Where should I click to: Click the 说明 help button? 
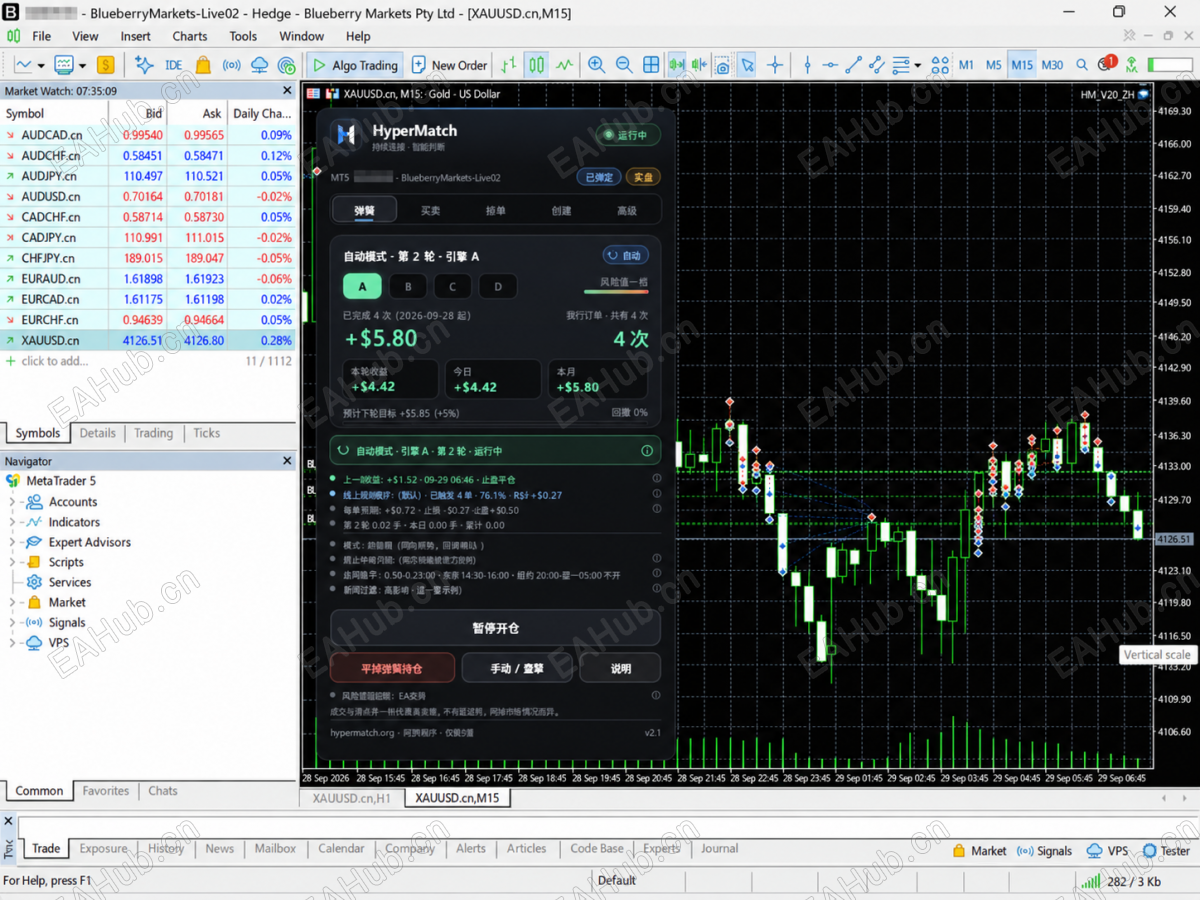coord(620,668)
